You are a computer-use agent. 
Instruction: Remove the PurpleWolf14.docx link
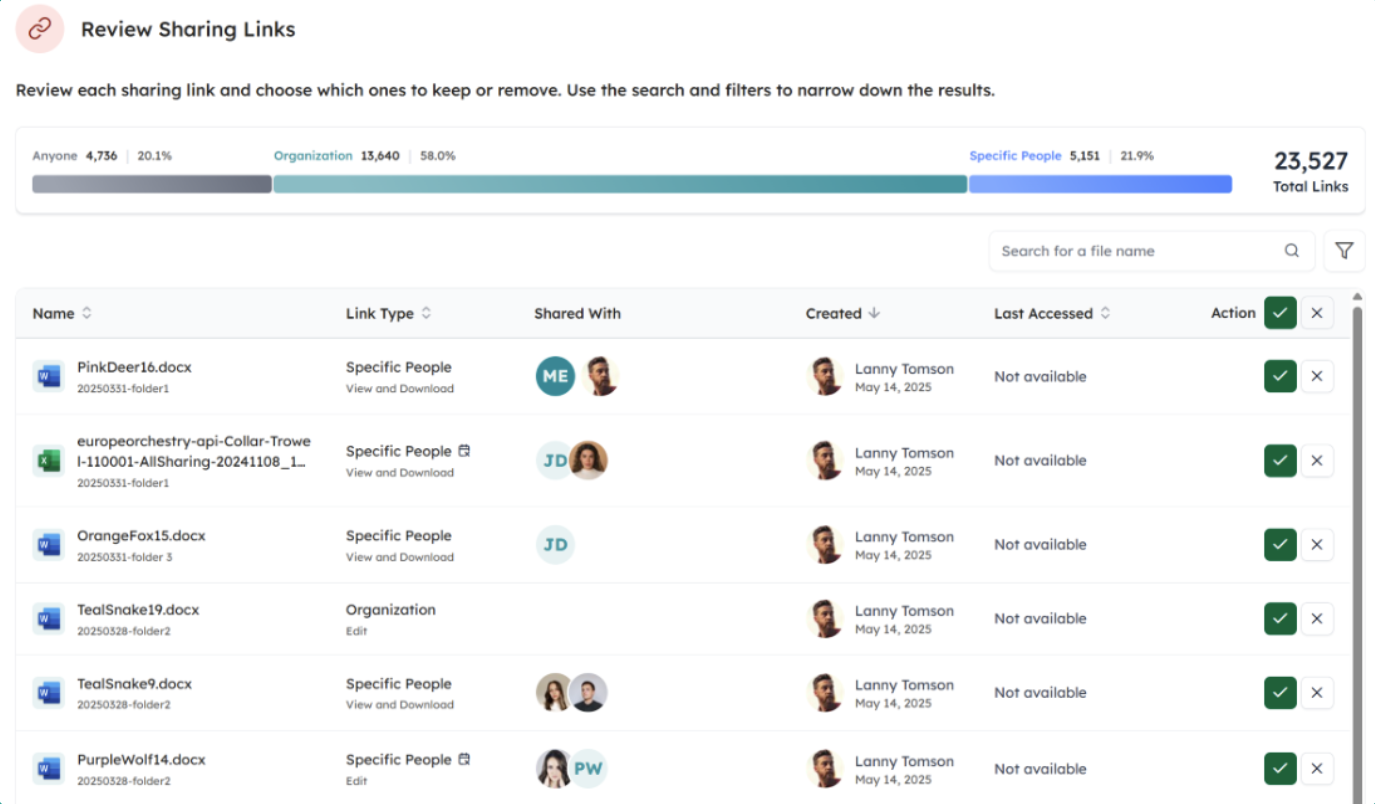pos(1317,769)
